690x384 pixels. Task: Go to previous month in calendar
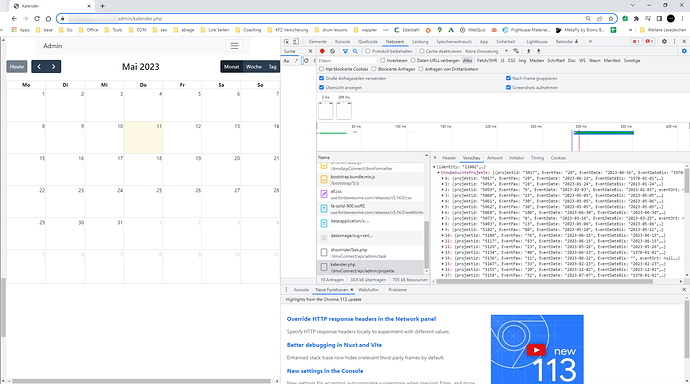pyautogui.click(x=39, y=66)
